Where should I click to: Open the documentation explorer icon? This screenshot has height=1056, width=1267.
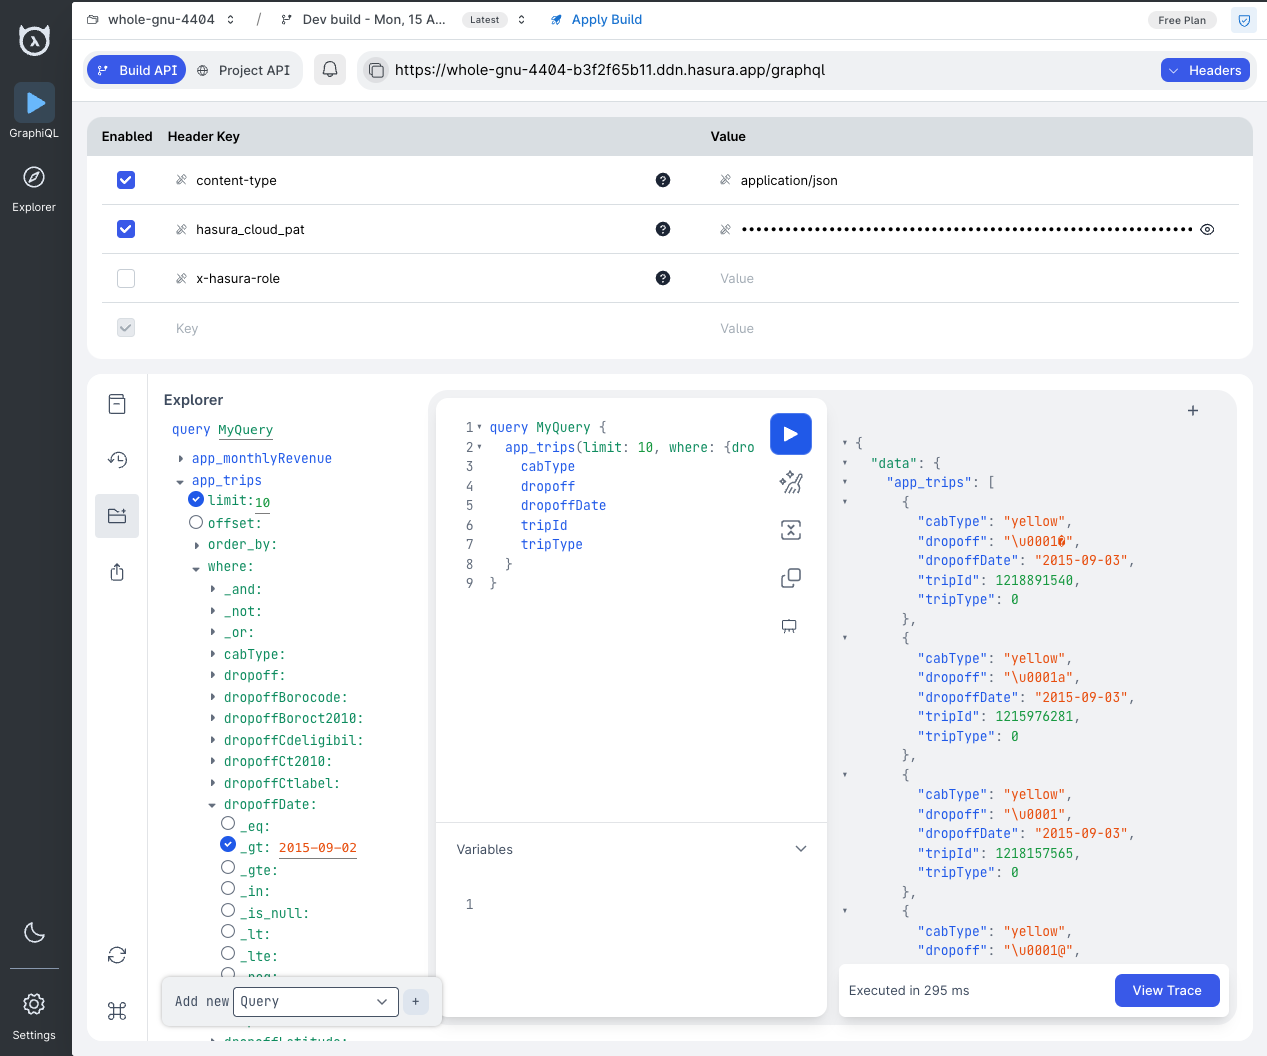pyautogui.click(x=117, y=404)
